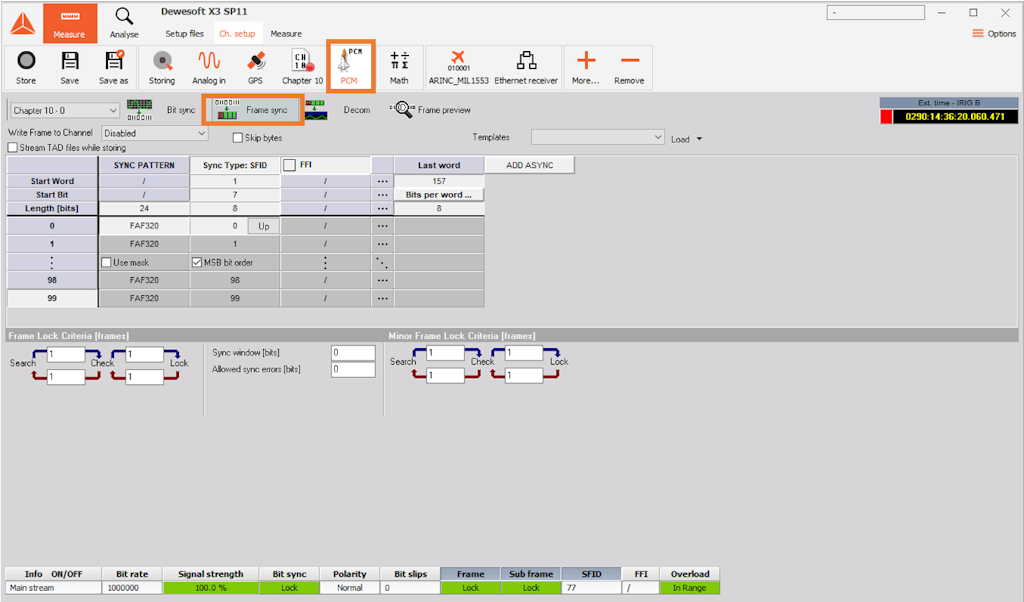Click the Length [bits] value 24
Screen dimensions: 1024x602
[x=144, y=208]
